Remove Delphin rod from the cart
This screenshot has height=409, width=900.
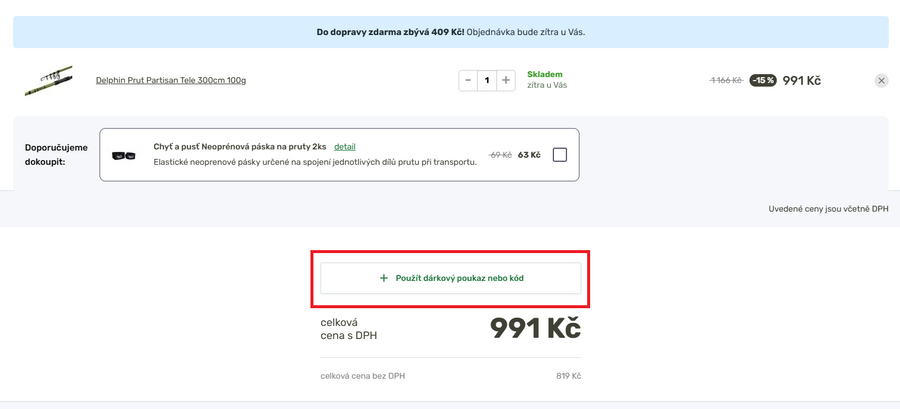tap(881, 80)
